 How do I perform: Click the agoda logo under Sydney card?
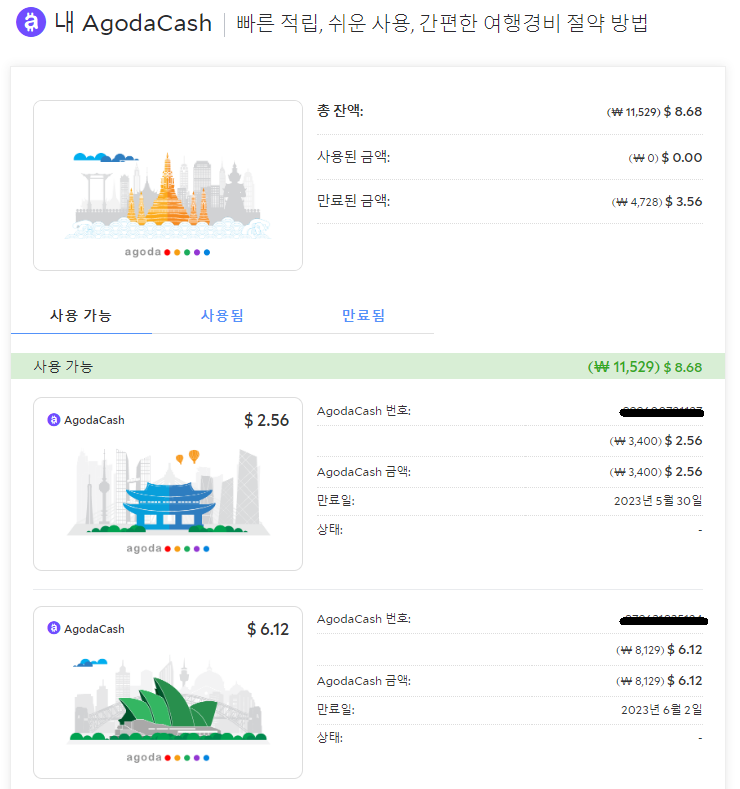coord(168,757)
